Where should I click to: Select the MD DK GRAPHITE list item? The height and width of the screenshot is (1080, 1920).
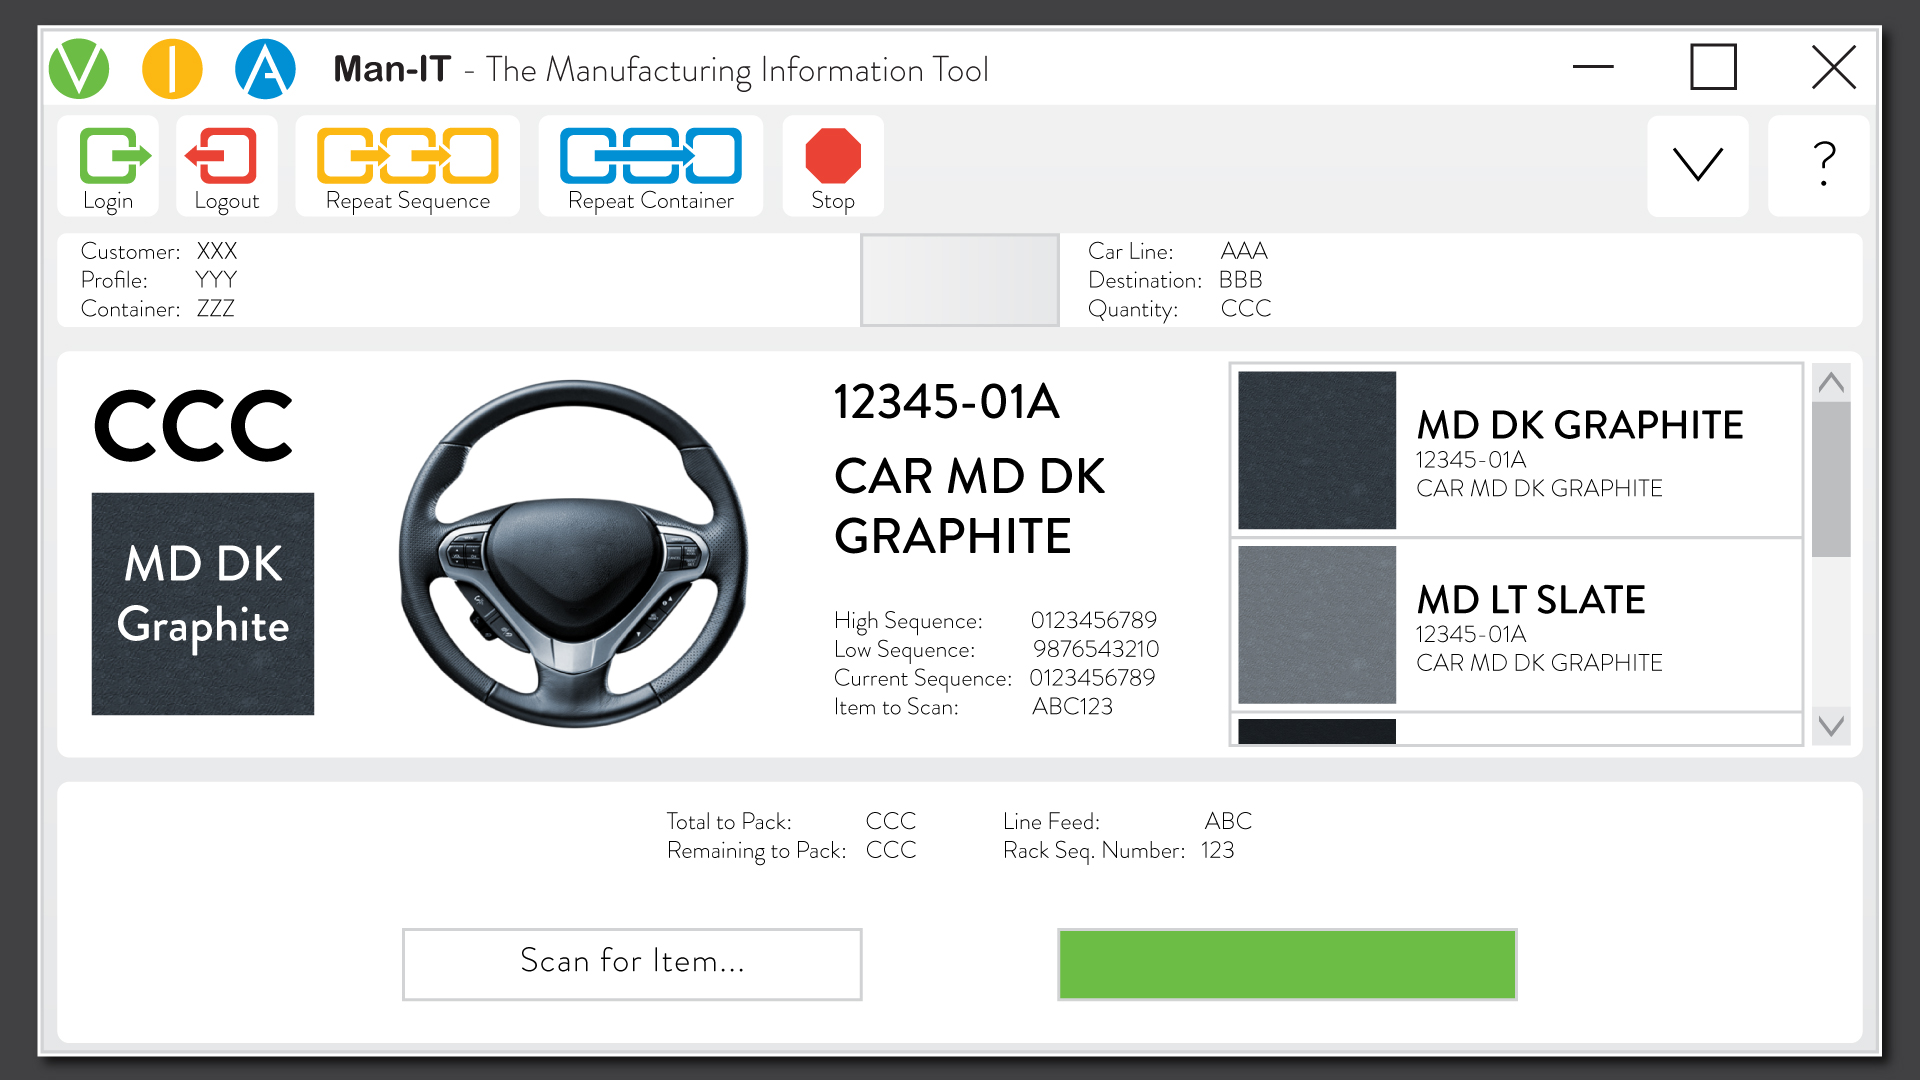coord(1516,451)
